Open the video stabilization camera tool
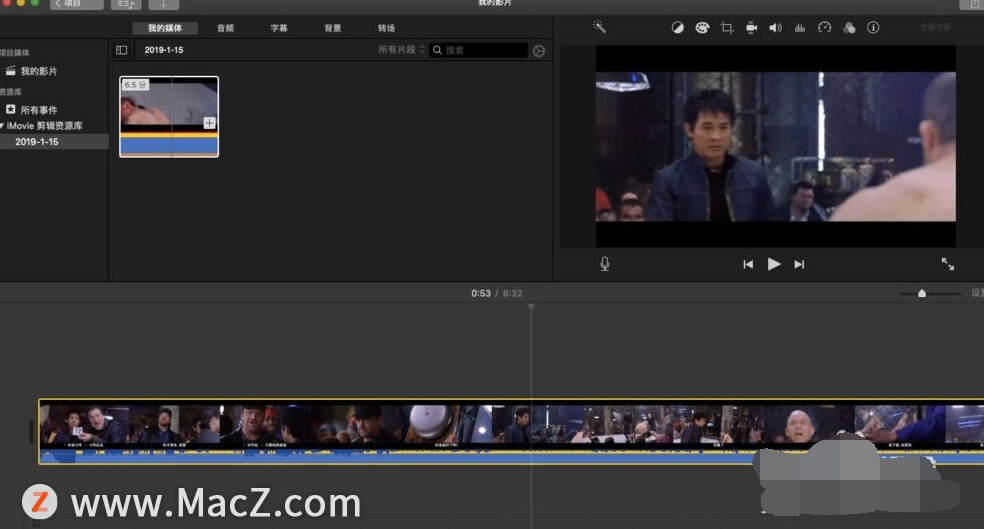This screenshot has width=984, height=529. [751, 28]
